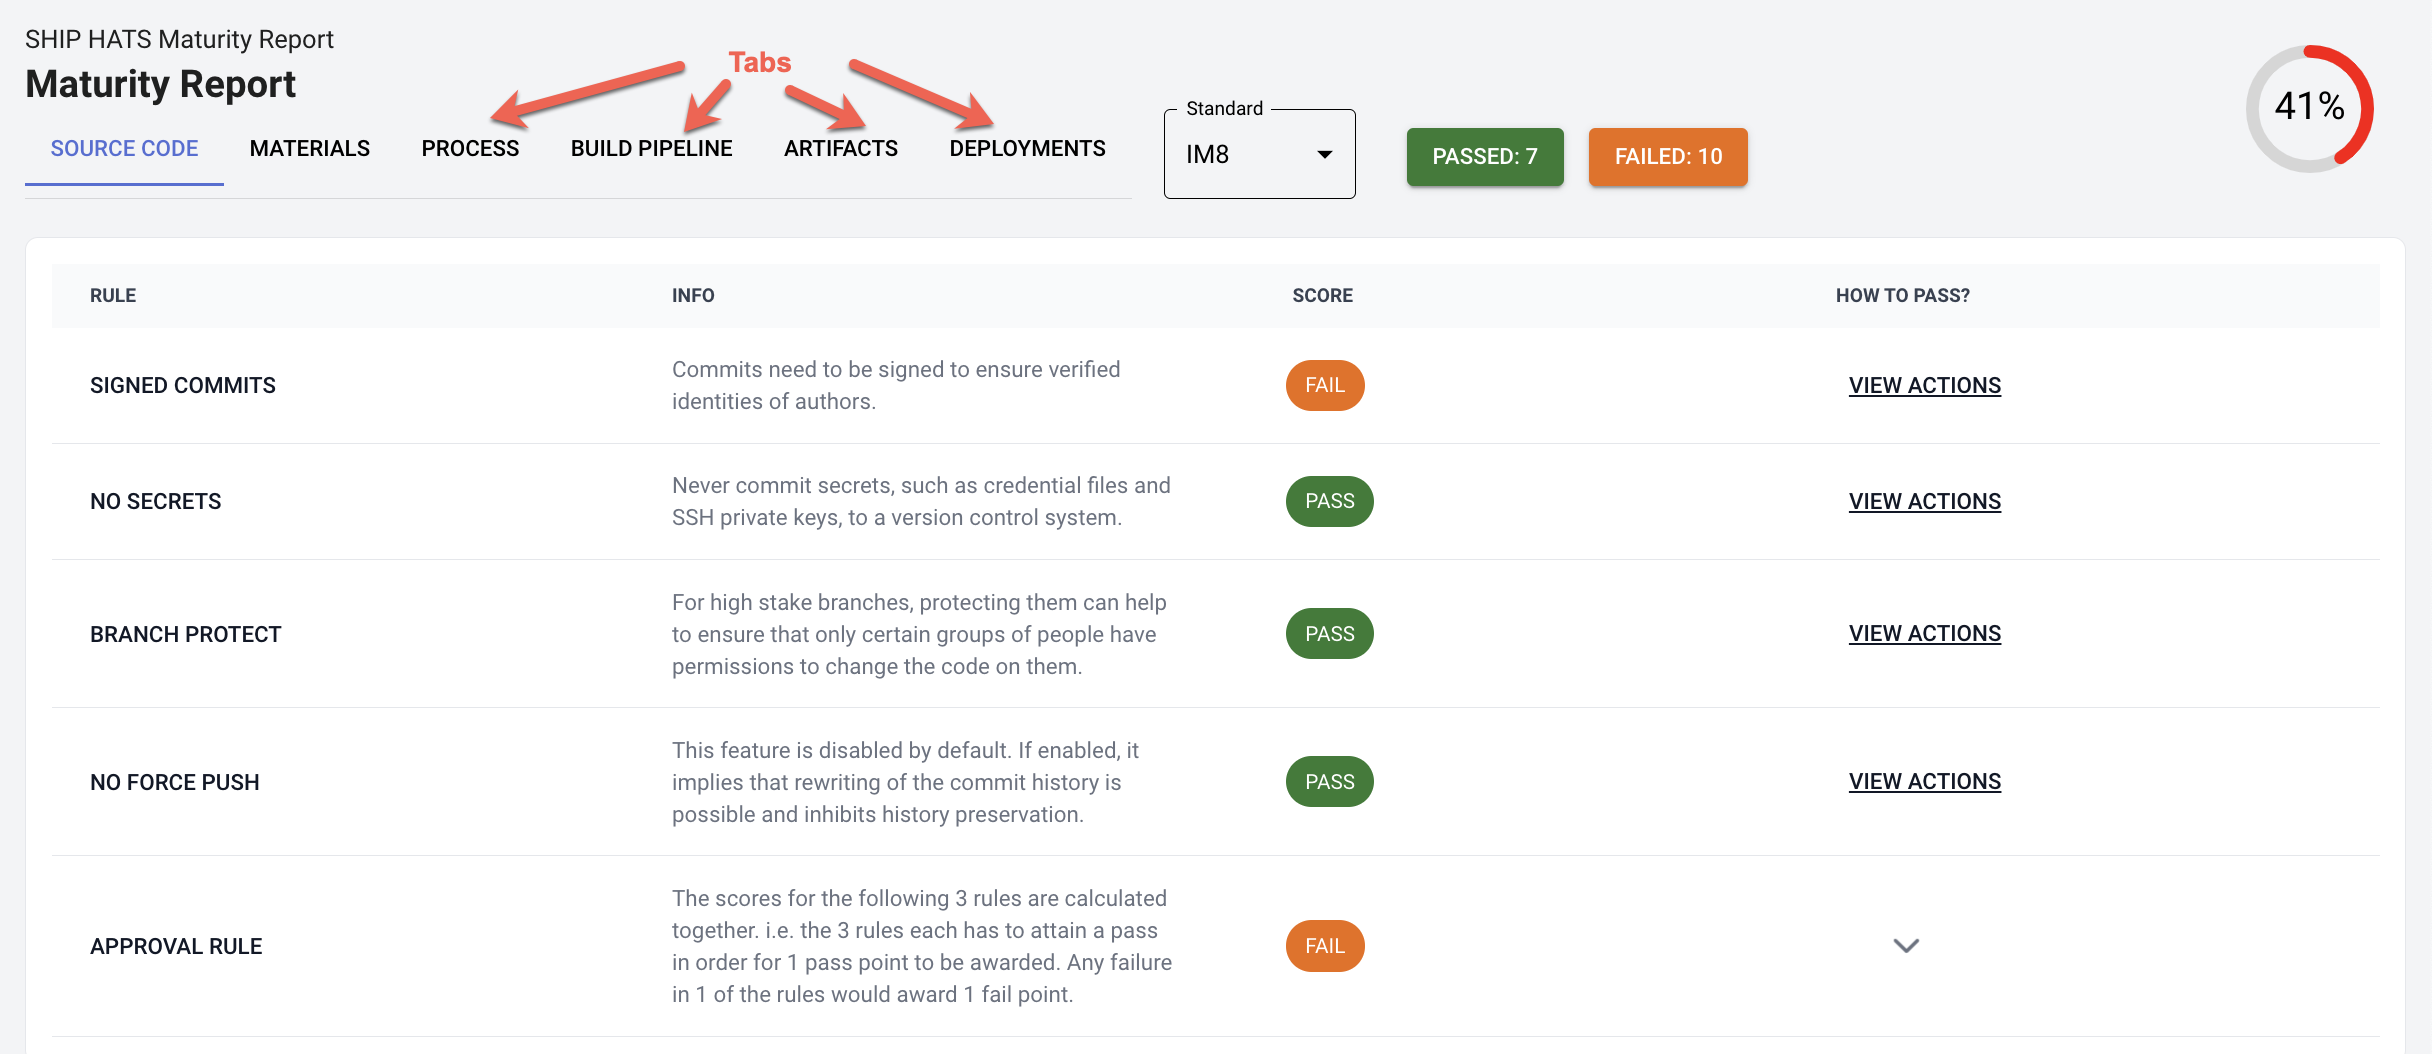
Task: Open the Standard dropdown showing IM8
Action: click(x=1259, y=154)
